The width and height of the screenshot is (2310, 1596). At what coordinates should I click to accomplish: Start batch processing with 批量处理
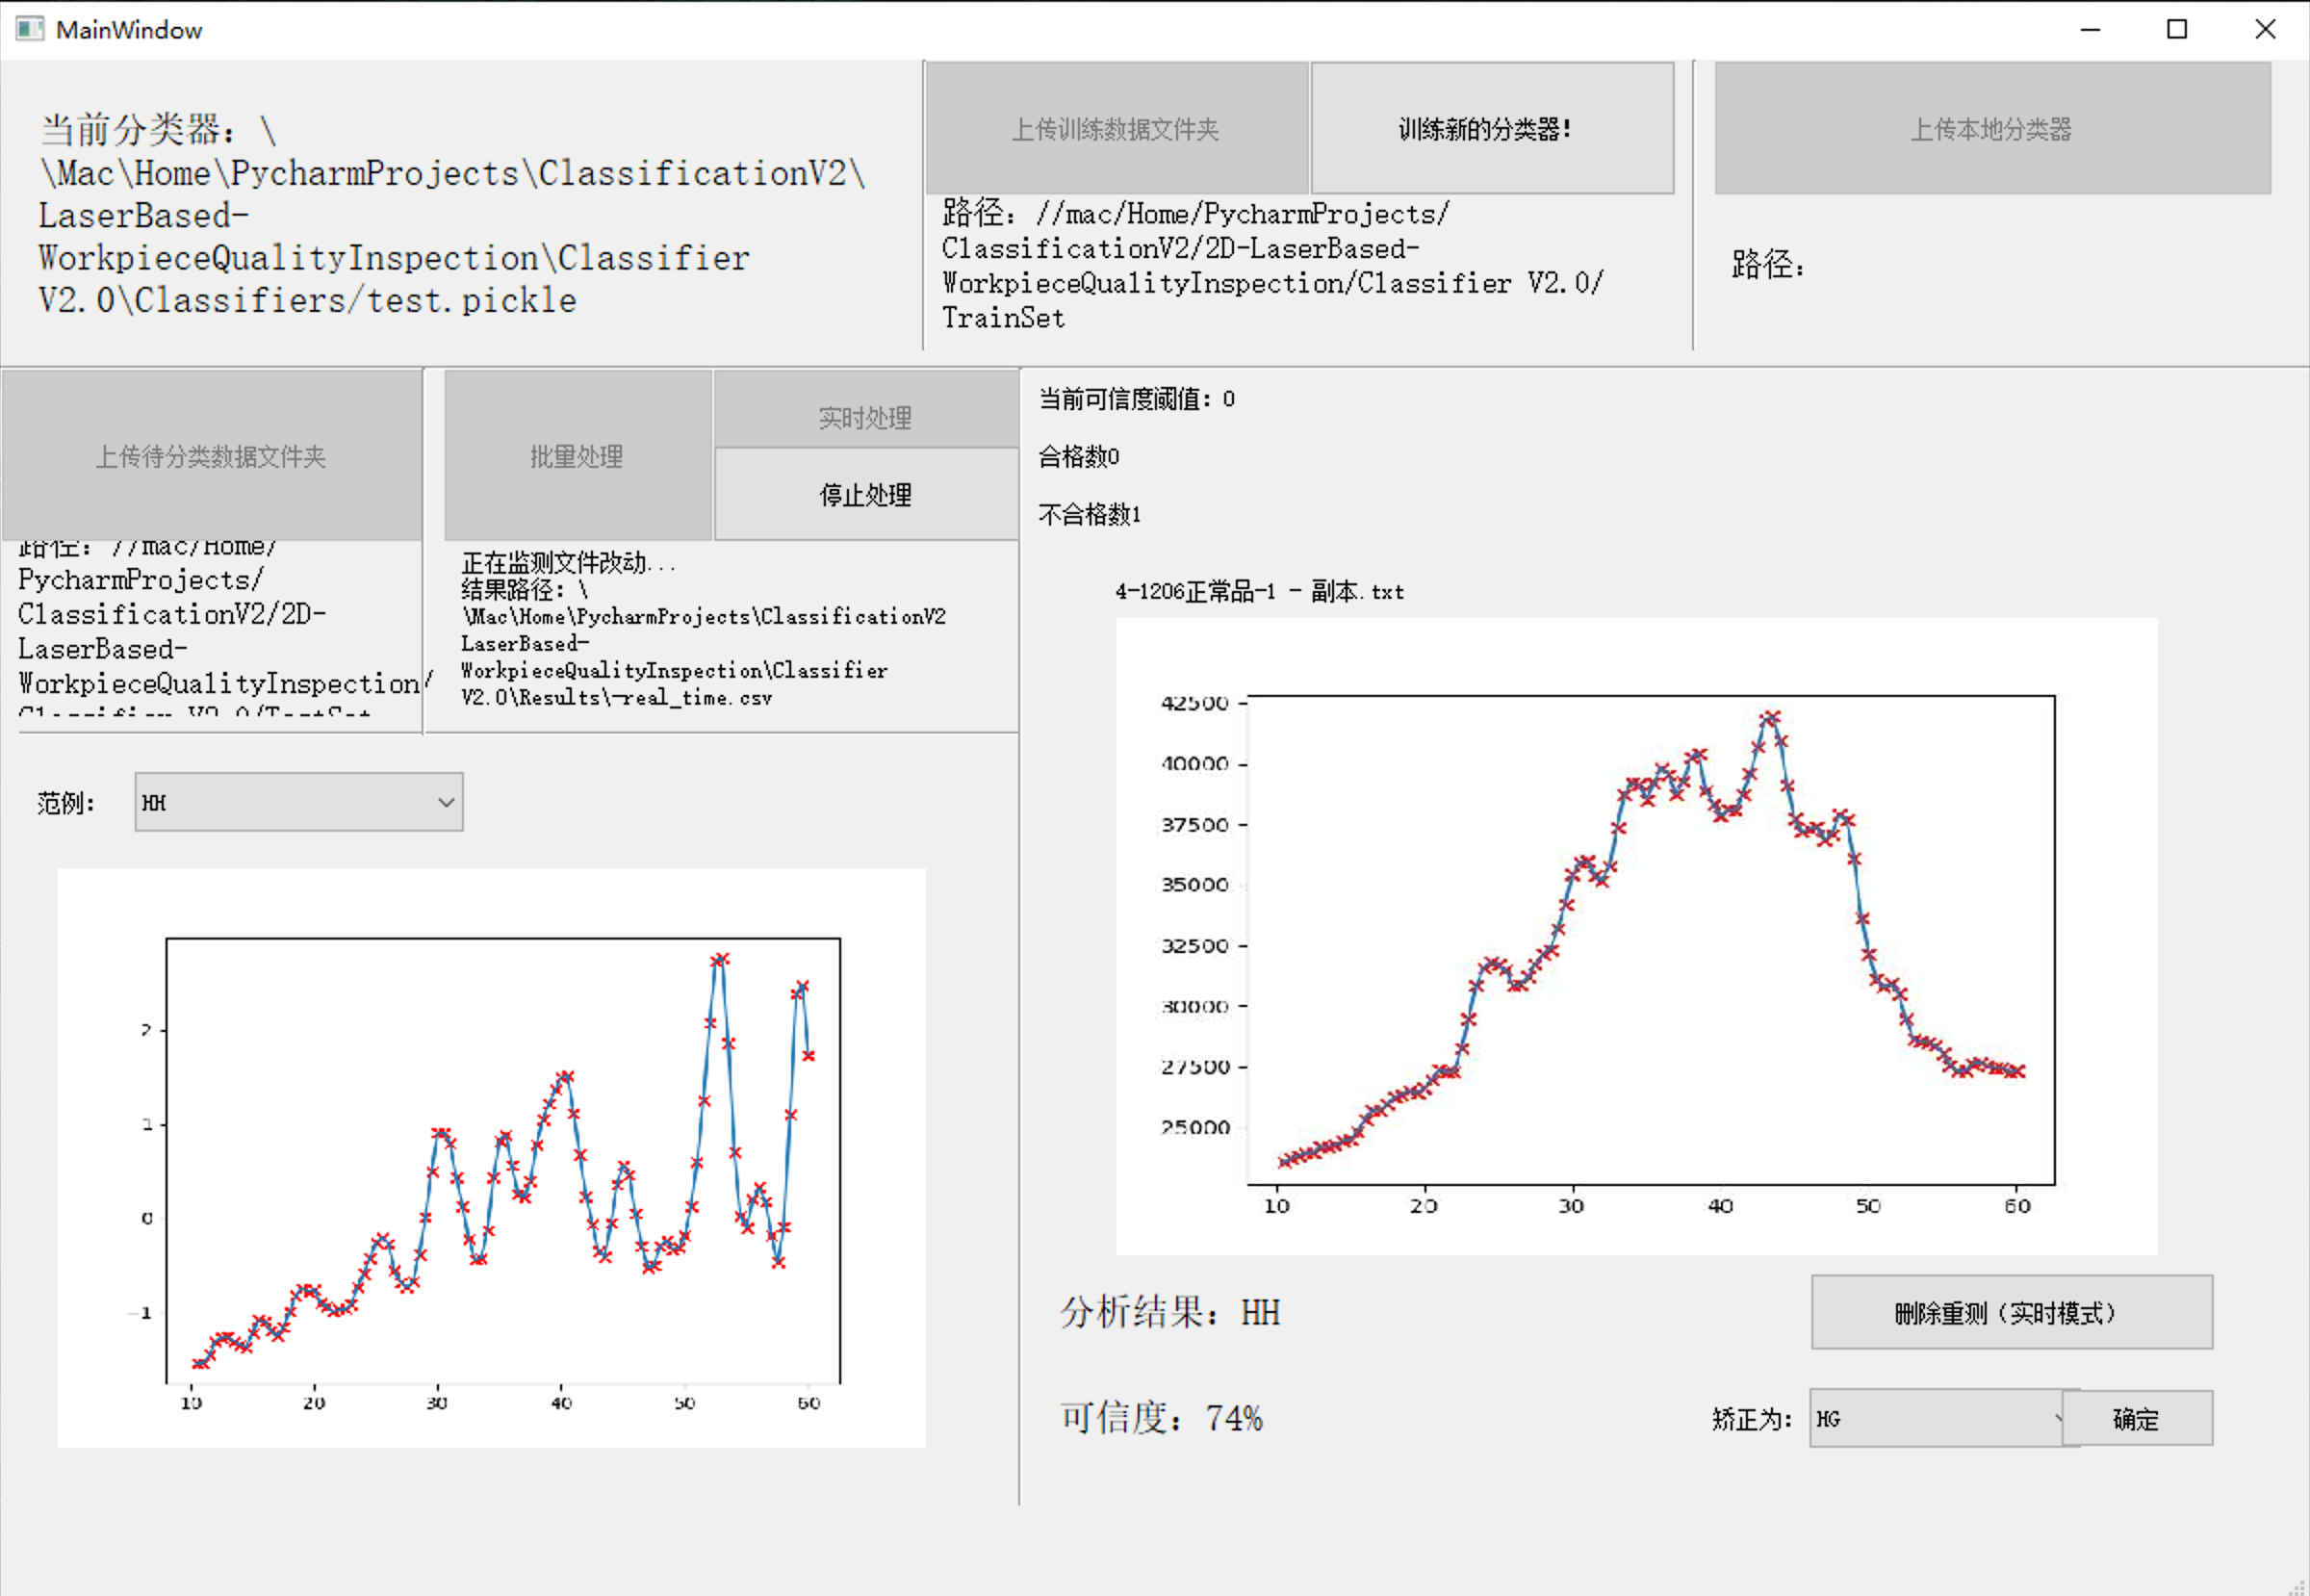(x=577, y=456)
